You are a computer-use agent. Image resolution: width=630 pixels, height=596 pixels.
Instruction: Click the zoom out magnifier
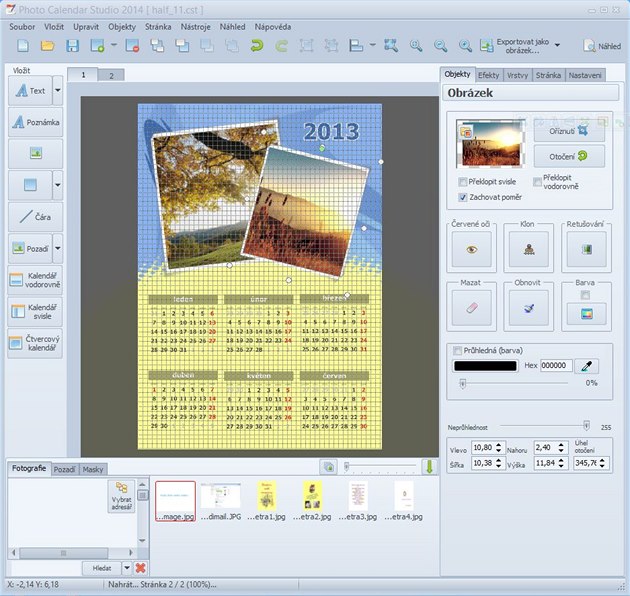(x=440, y=46)
